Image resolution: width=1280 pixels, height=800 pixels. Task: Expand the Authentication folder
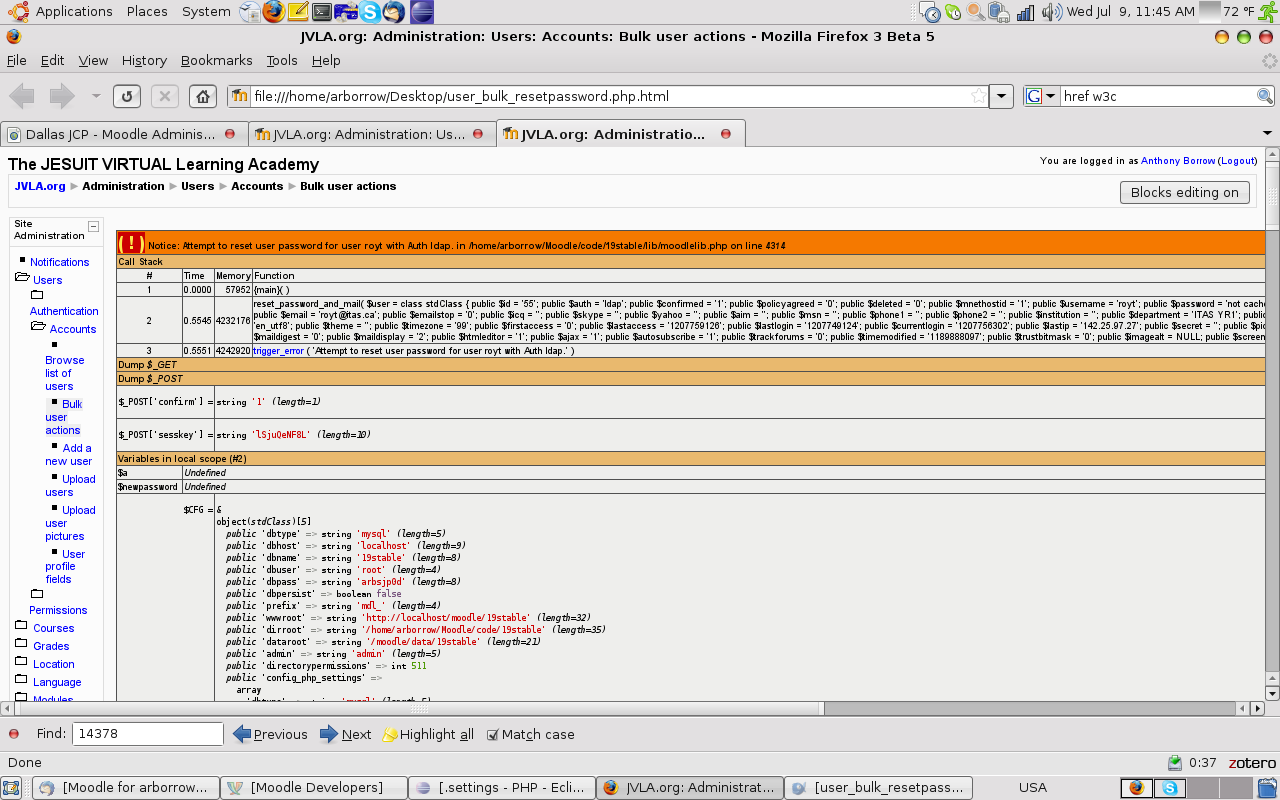37,295
